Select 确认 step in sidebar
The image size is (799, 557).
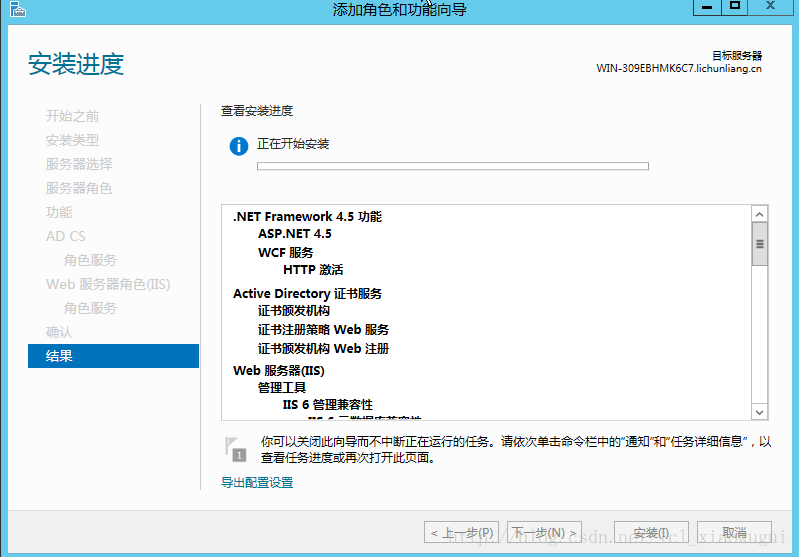pos(59,332)
